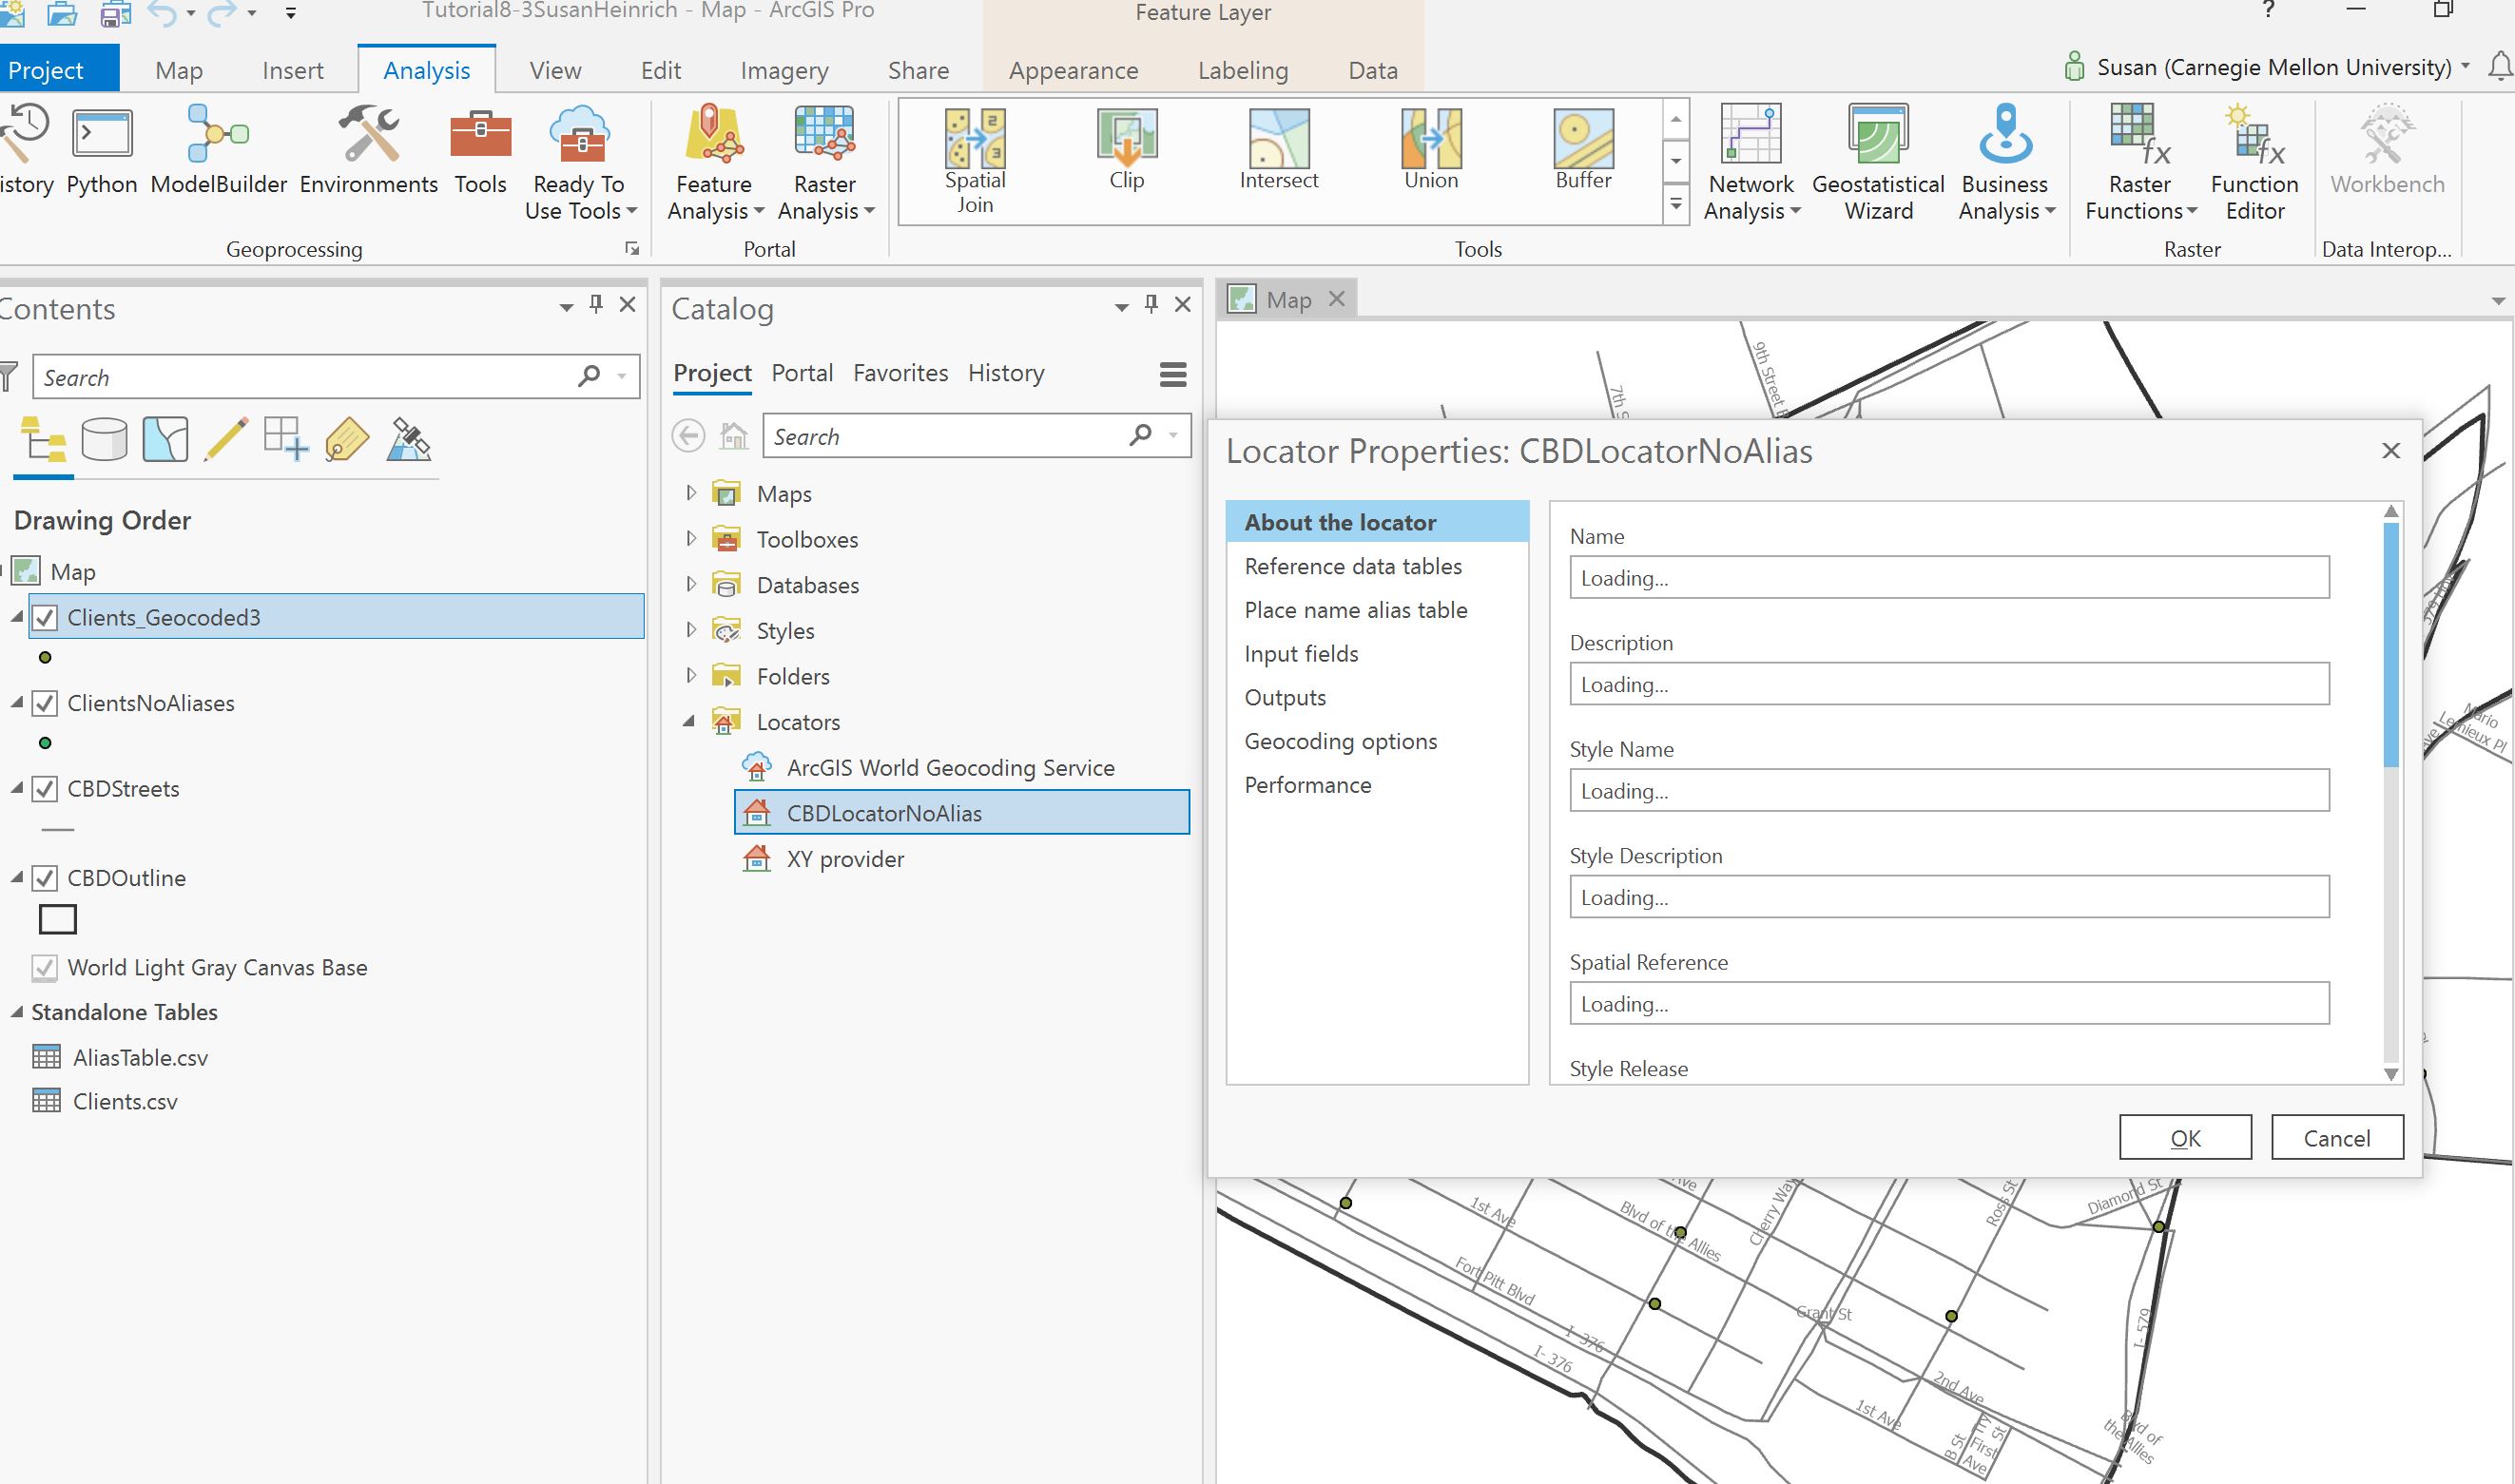Select Geocoding options in locator properties
This screenshot has height=1484, width=2515.
click(x=1340, y=741)
